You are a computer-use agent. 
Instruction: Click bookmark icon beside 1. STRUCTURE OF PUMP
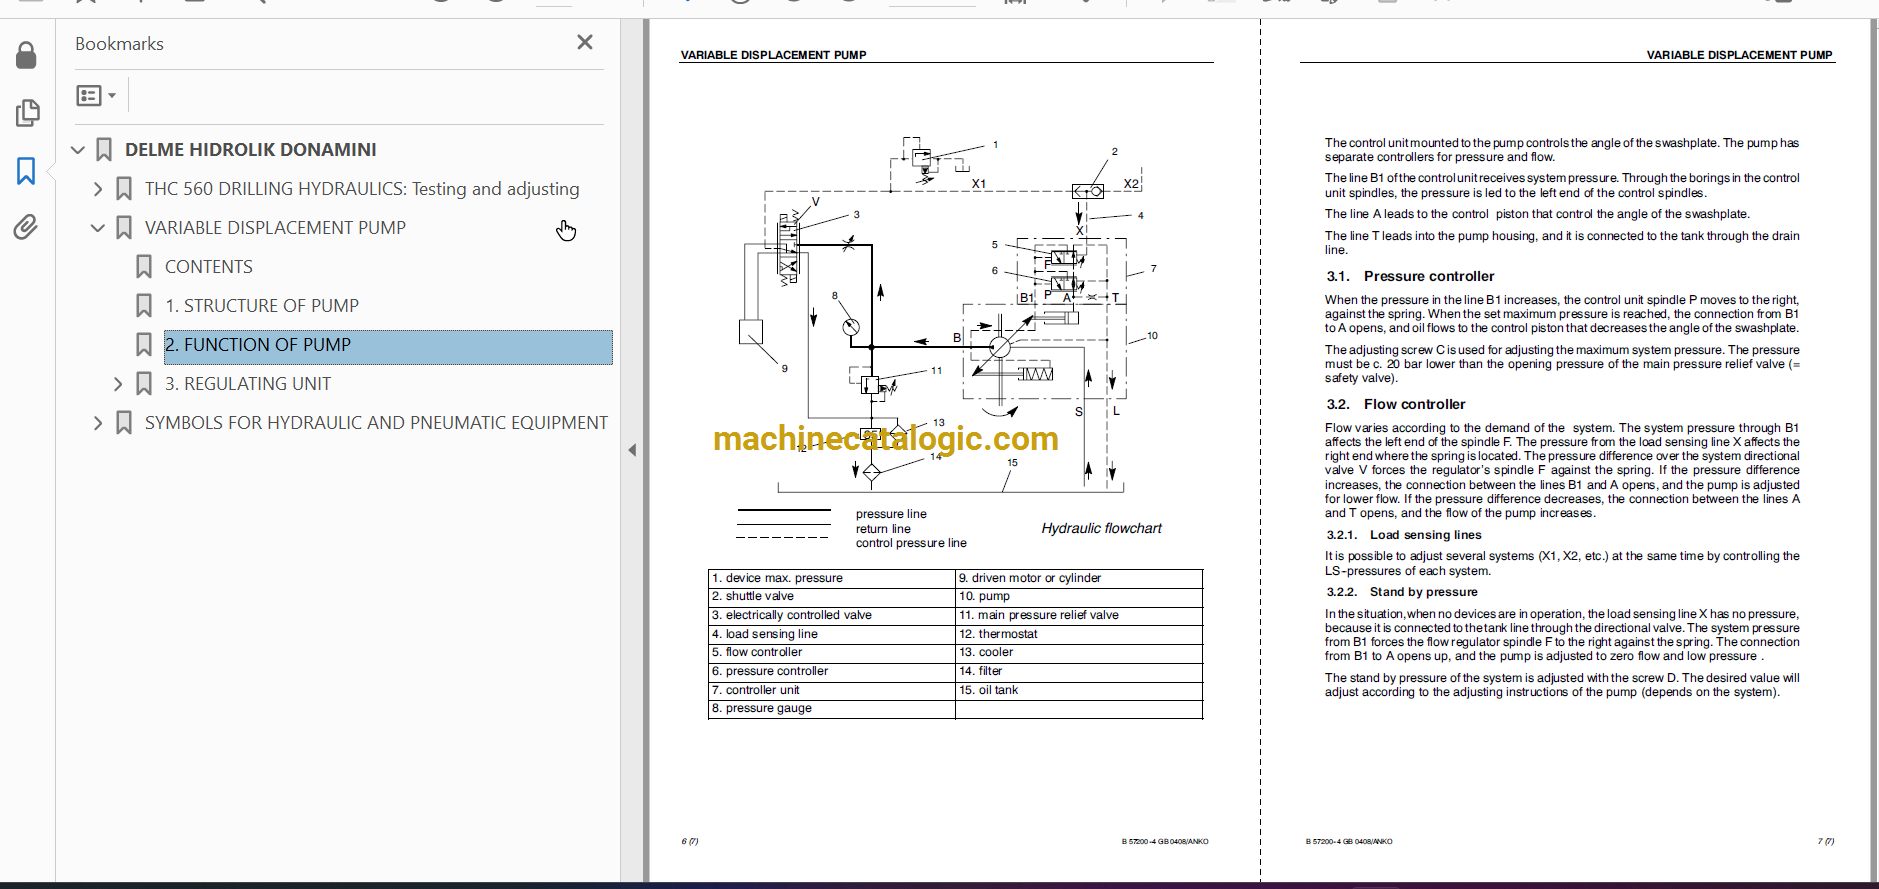pos(144,306)
